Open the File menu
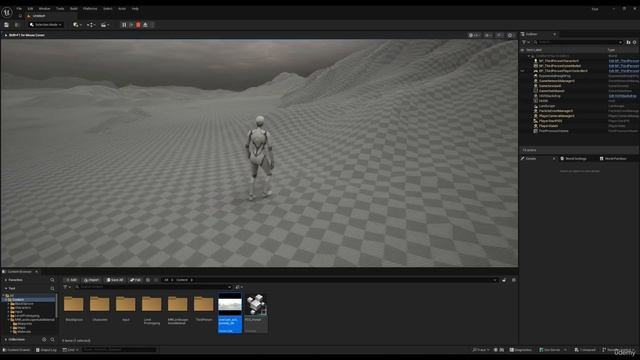This screenshot has height=360, width=640. (x=19, y=9)
